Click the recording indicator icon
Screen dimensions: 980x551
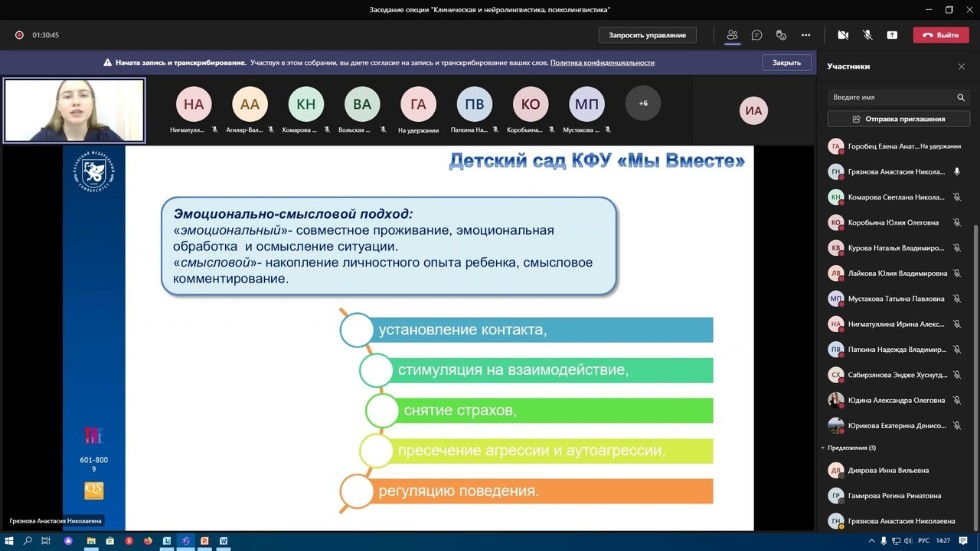(19, 35)
